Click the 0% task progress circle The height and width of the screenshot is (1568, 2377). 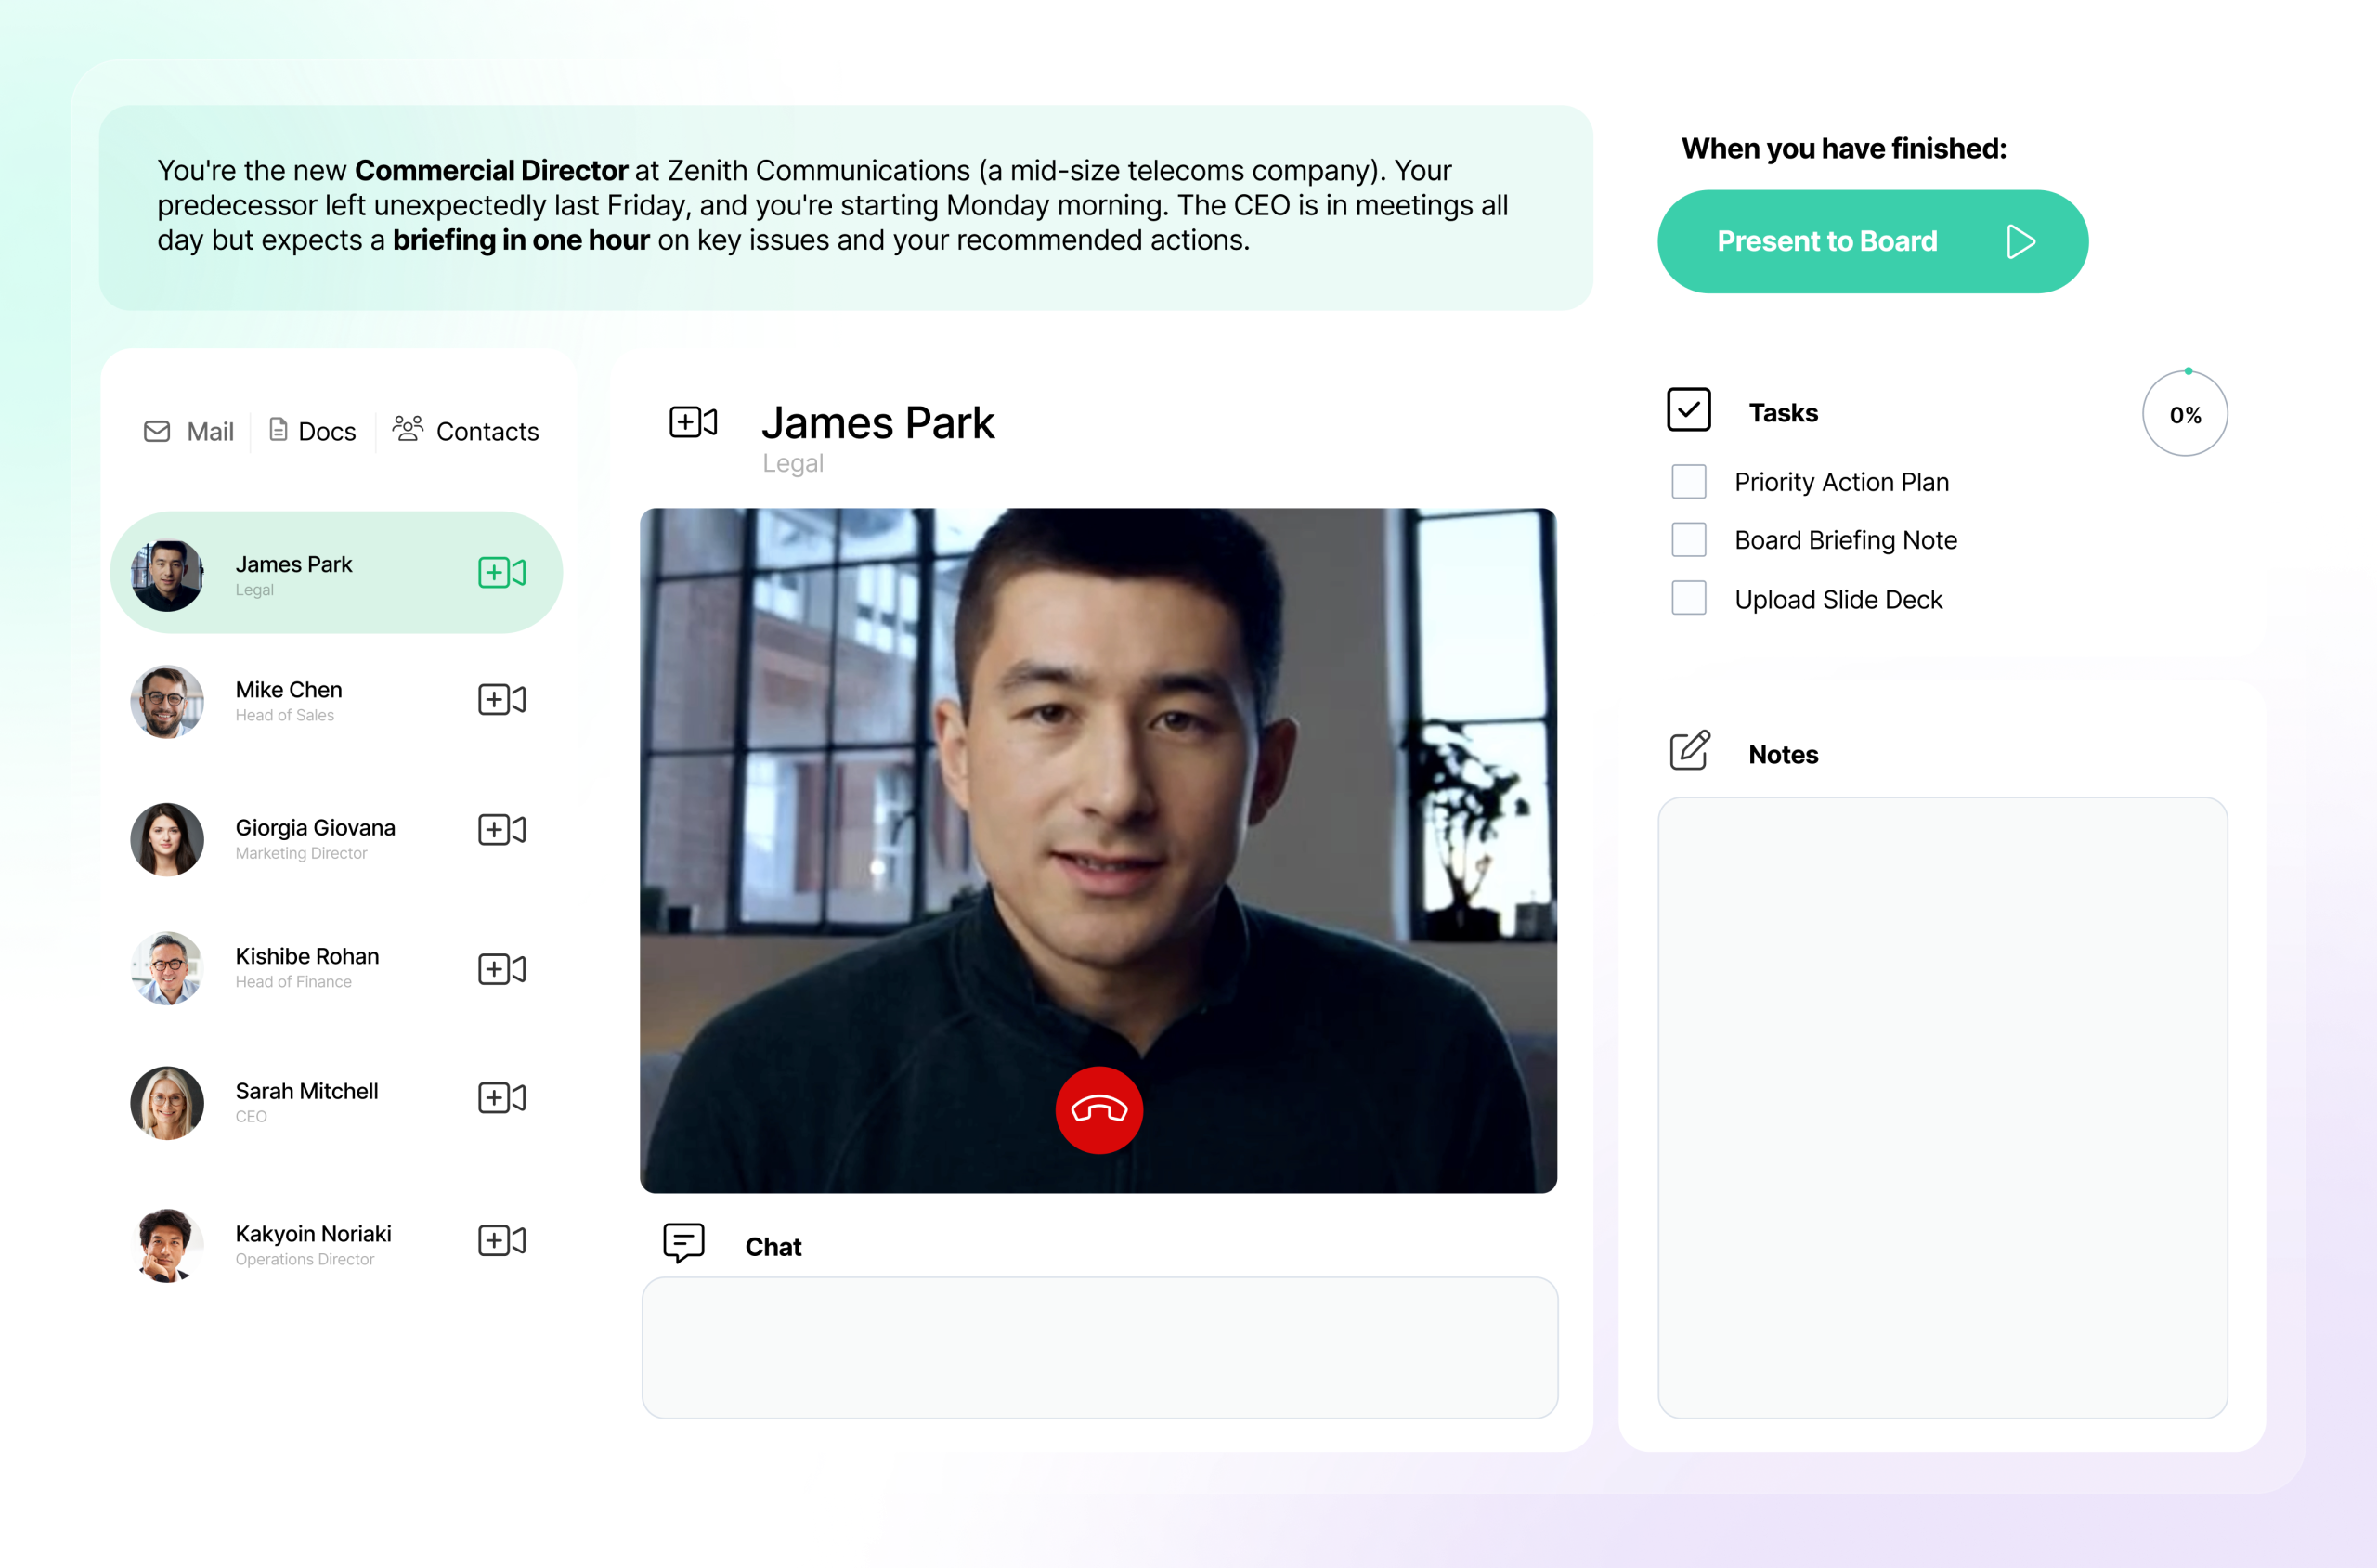tap(2184, 414)
